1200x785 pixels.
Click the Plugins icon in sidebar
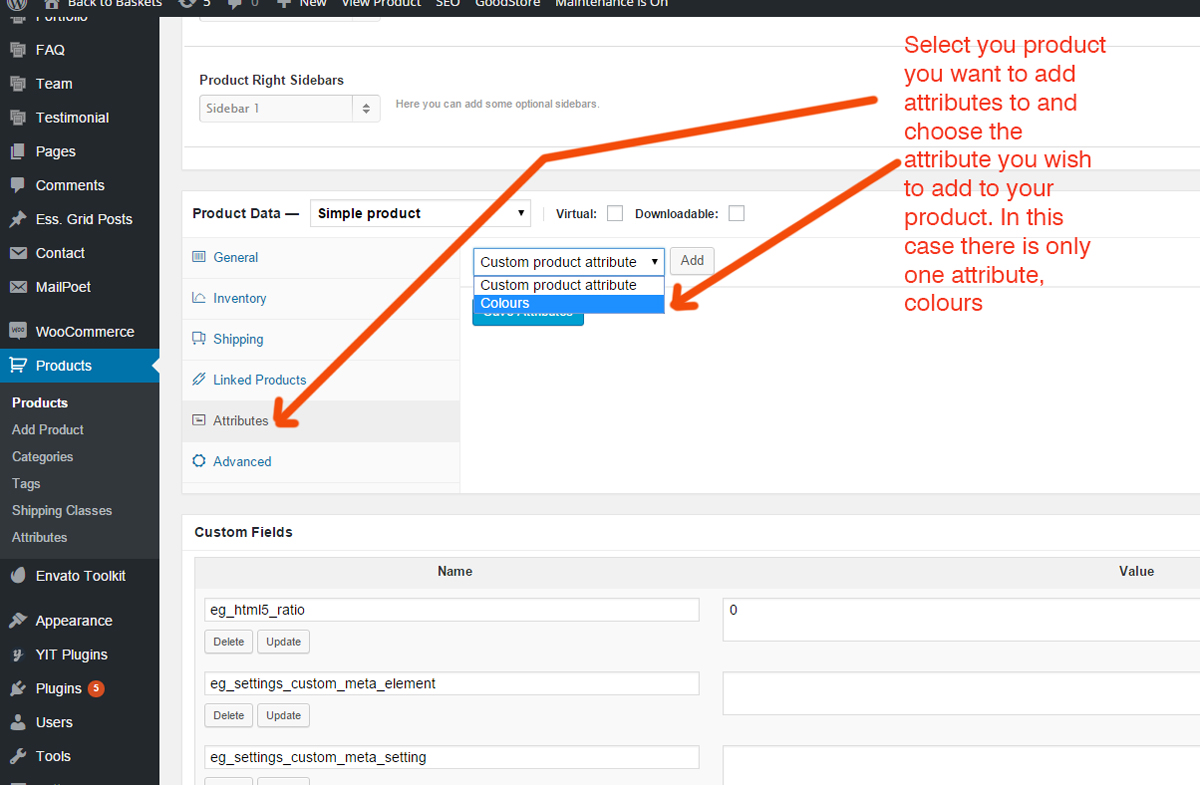coord(17,689)
